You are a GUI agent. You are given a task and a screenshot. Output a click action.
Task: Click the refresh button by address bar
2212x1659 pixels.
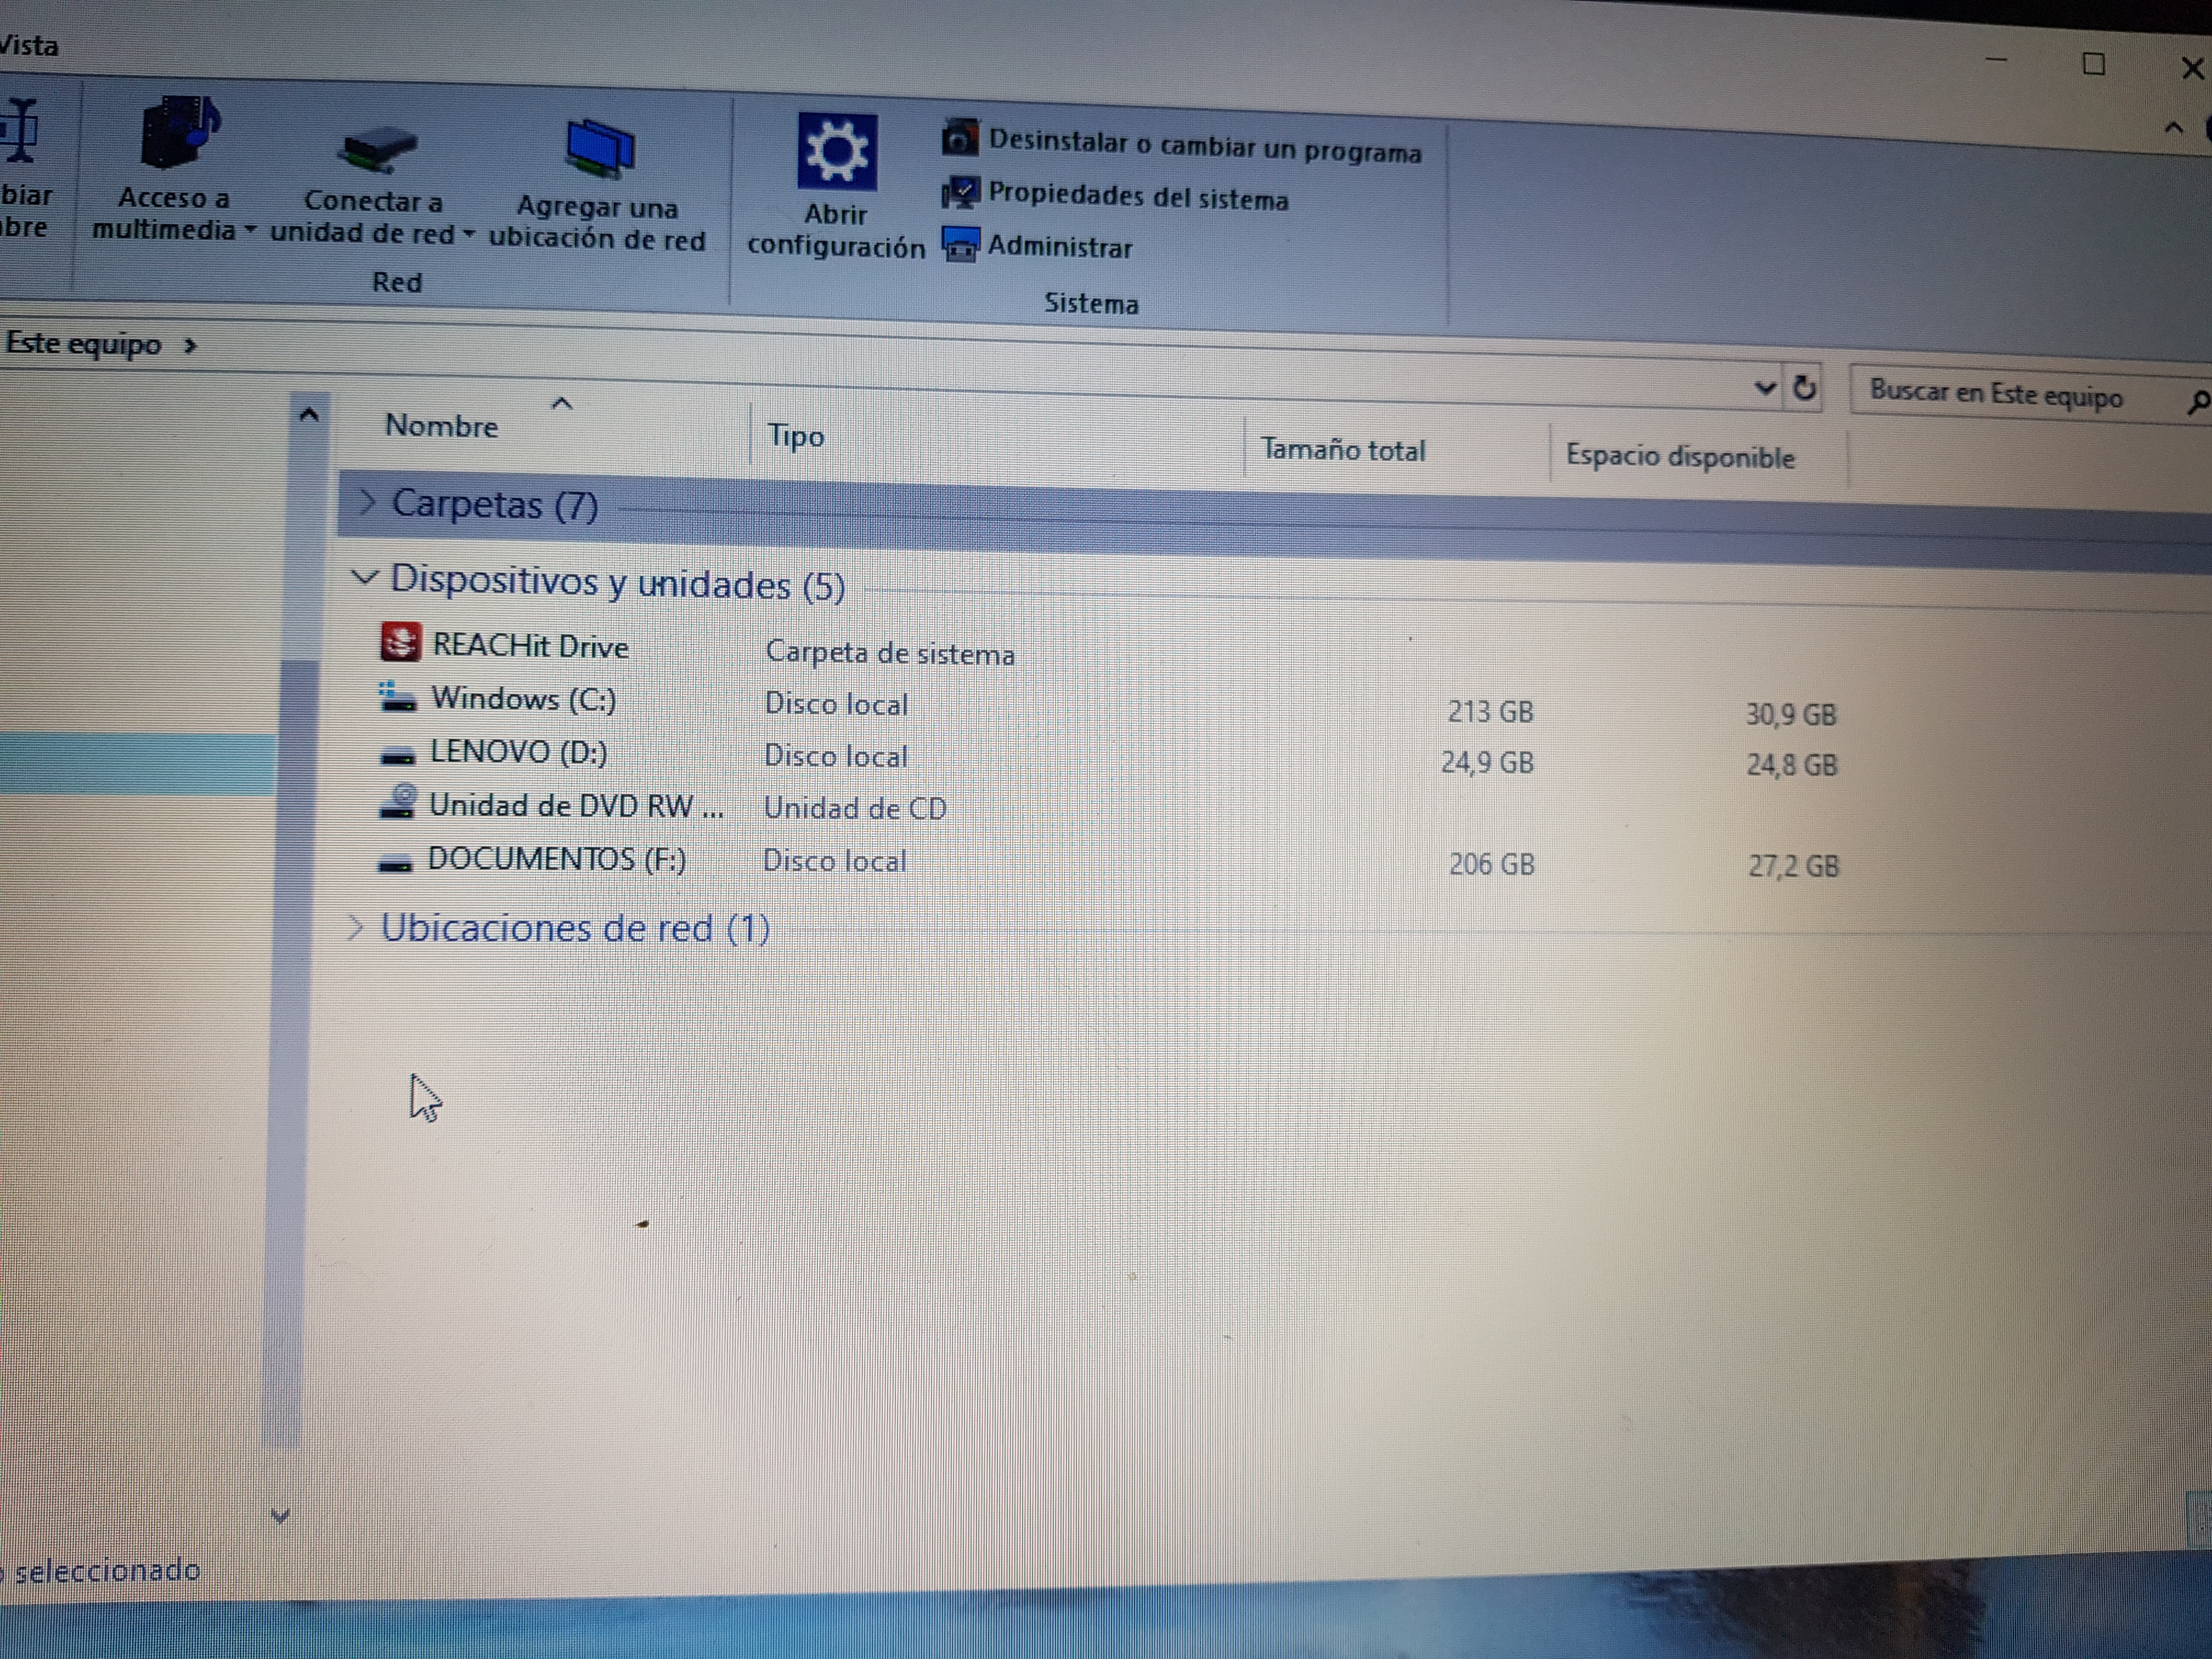[x=1804, y=388]
